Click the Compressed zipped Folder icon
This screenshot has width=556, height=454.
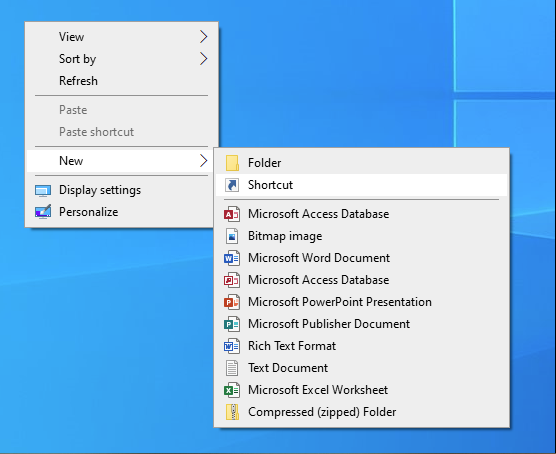coord(232,412)
